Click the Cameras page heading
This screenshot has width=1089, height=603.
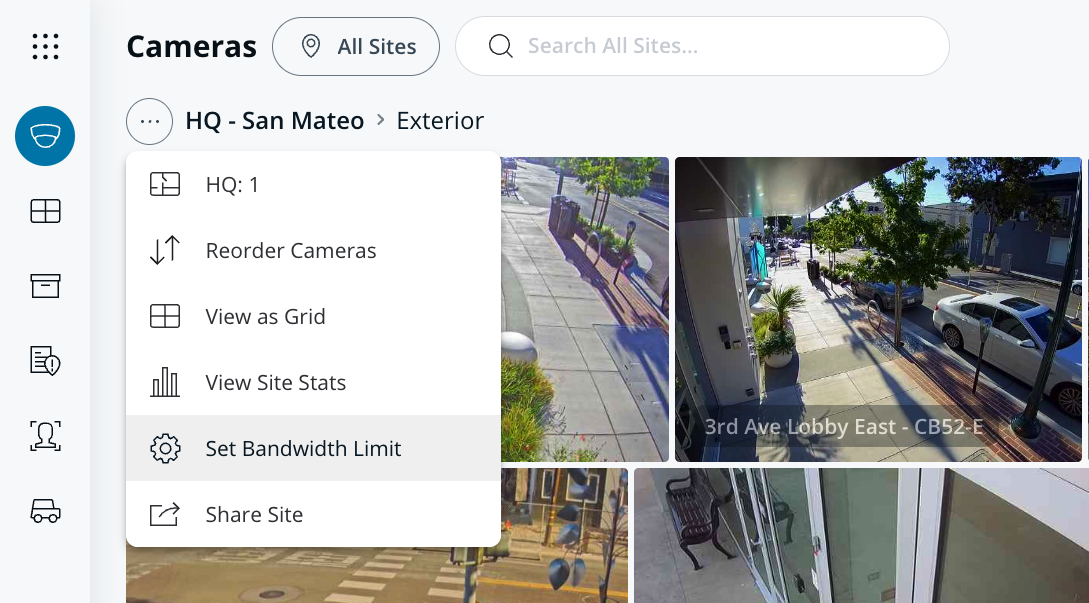pyautogui.click(x=192, y=47)
